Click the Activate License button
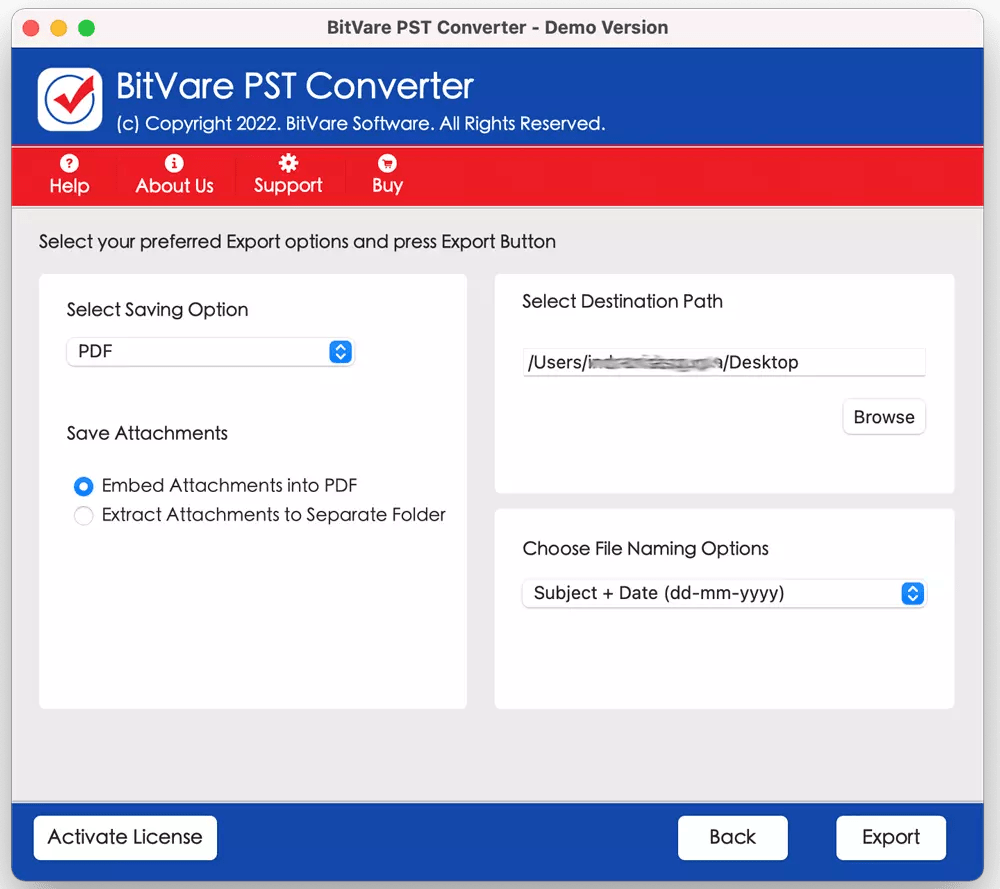The image size is (1000, 889). point(124,838)
